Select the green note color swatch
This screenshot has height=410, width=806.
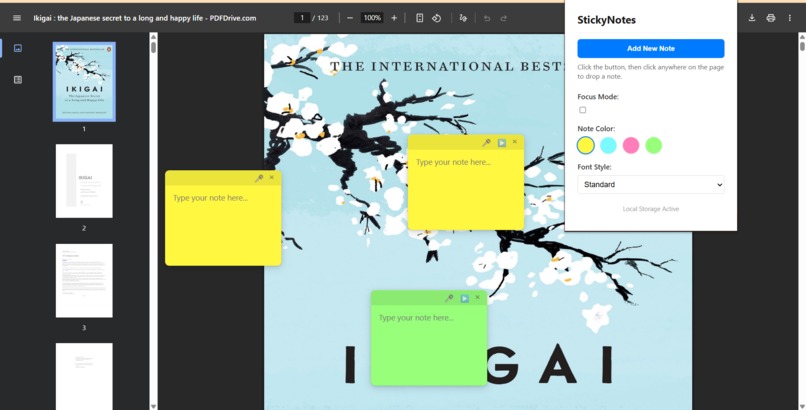[x=653, y=145]
